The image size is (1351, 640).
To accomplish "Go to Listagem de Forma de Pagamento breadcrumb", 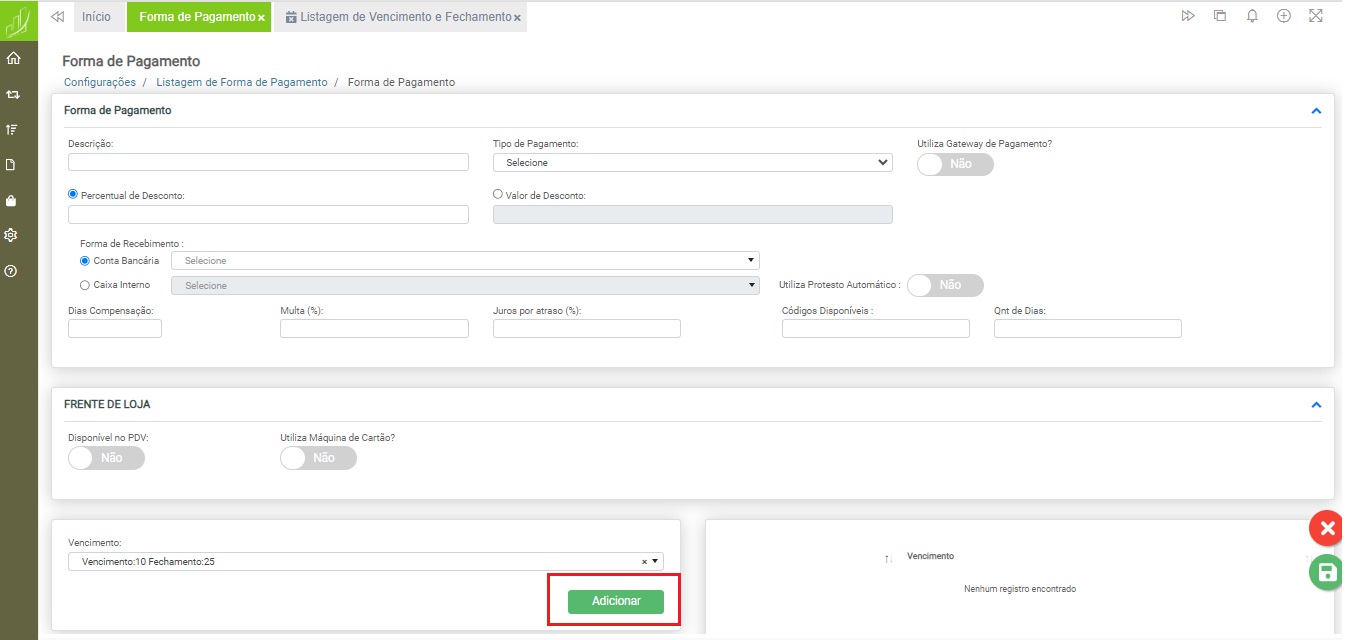I will pyautogui.click(x=241, y=82).
